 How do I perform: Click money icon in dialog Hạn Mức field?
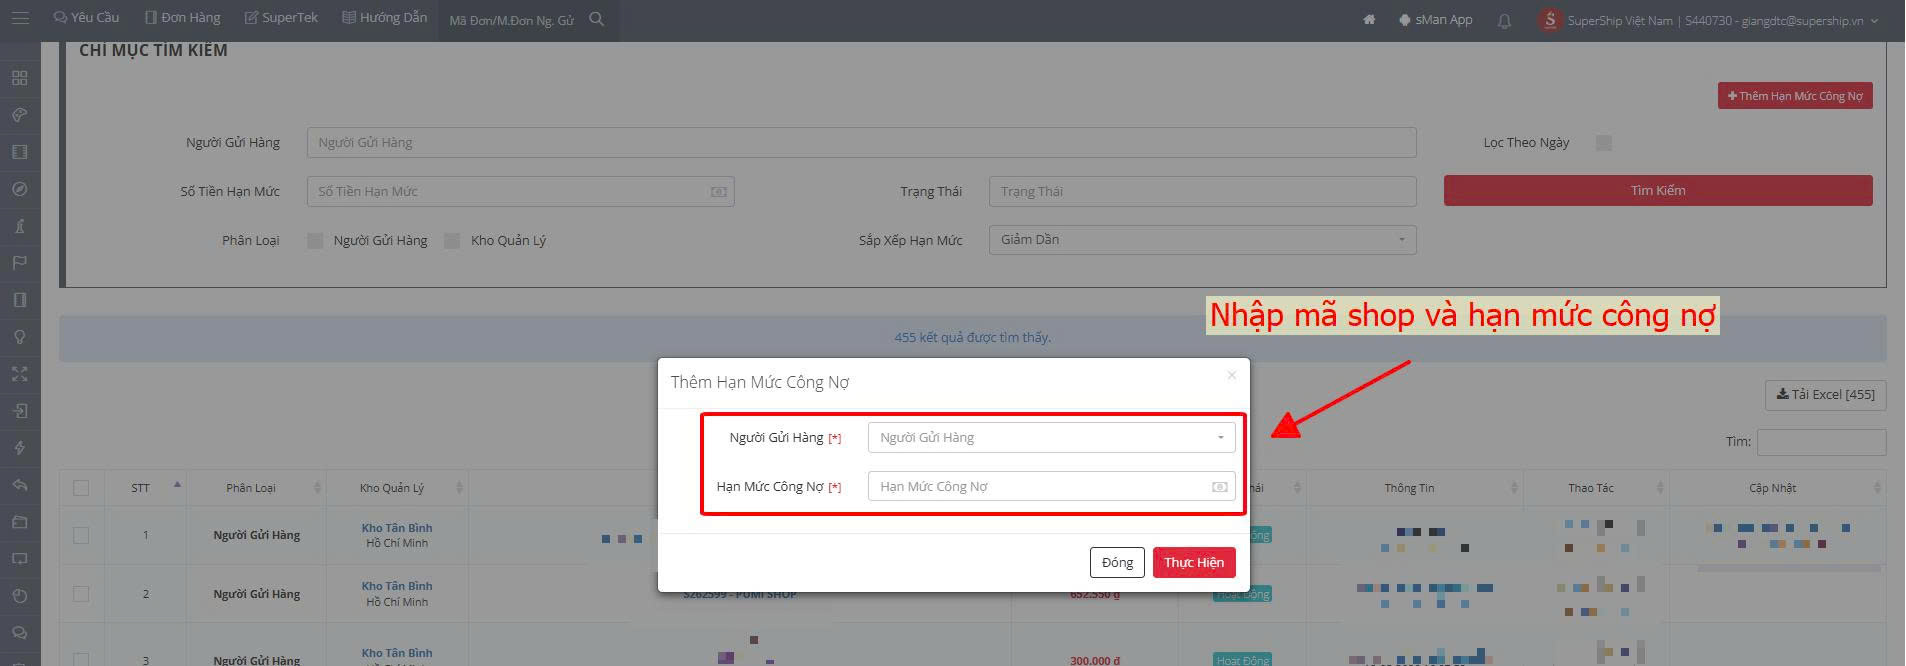(x=1219, y=487)
